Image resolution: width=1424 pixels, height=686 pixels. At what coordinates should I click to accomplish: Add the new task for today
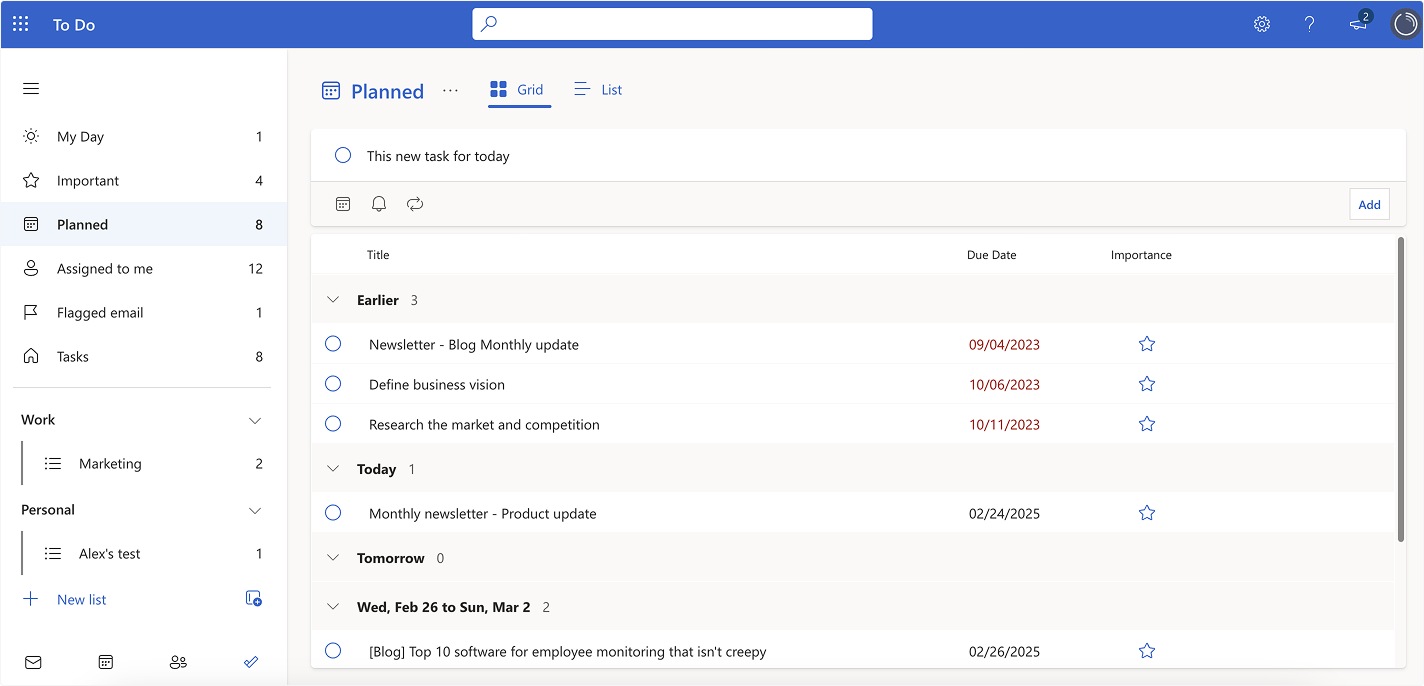click(1369, 203)
